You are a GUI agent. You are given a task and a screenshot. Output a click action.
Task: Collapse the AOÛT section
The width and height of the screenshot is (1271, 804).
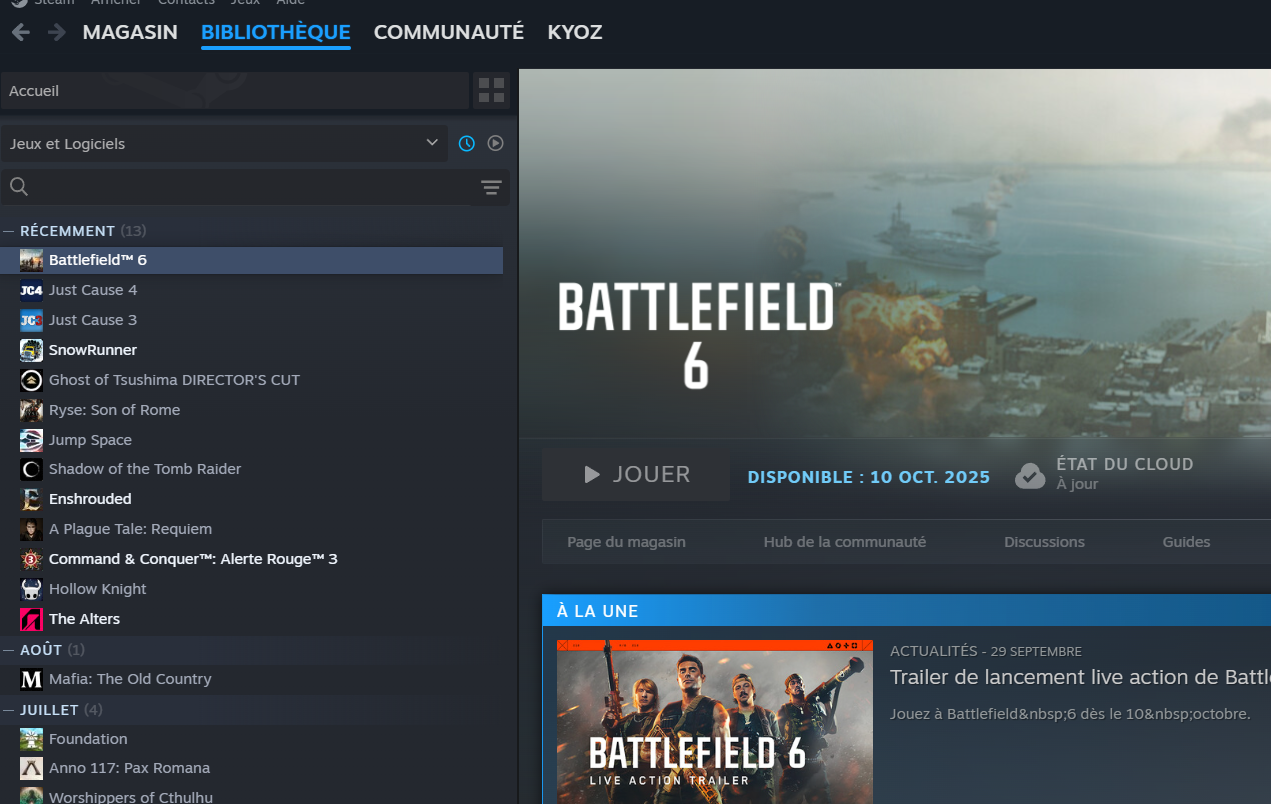coord(9,650)
